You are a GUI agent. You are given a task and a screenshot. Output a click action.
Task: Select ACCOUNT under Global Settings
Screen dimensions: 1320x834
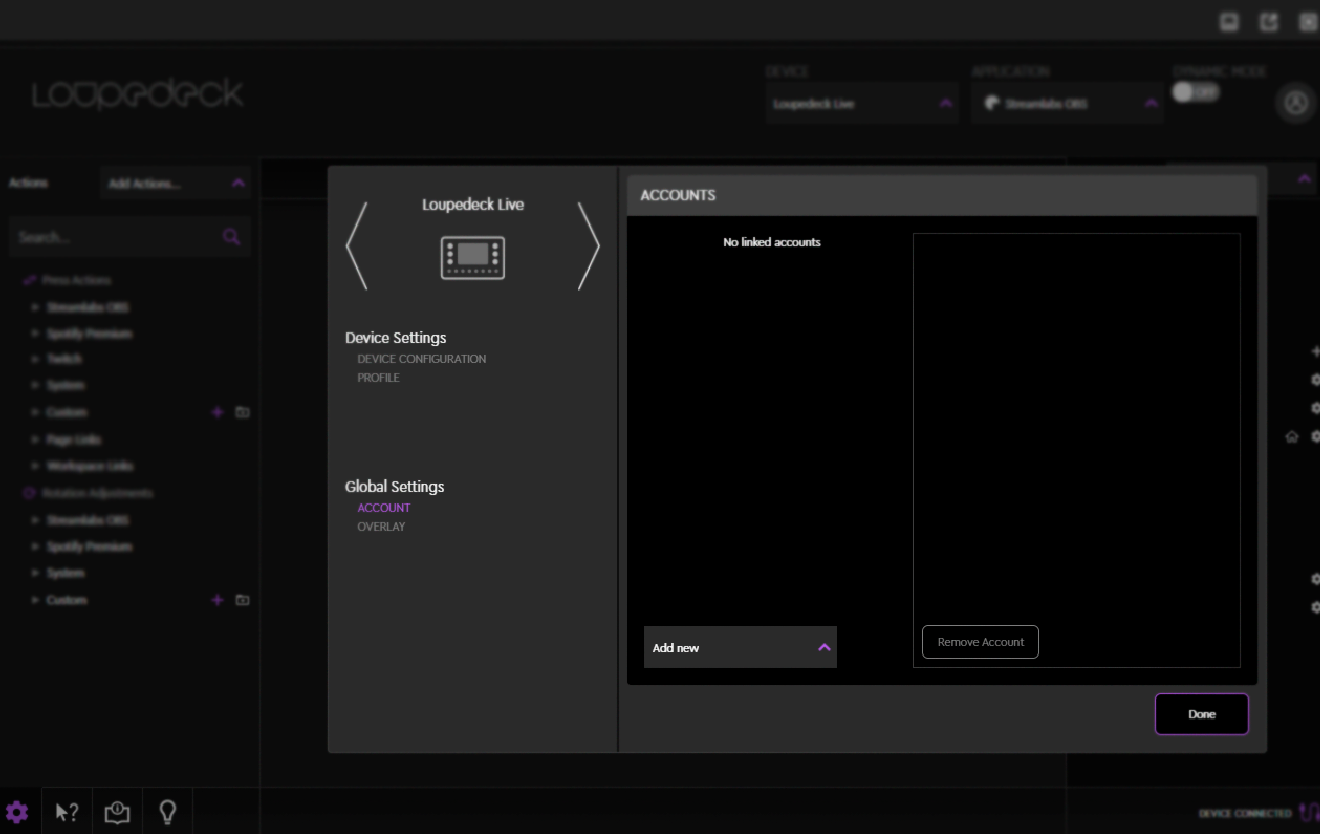[x=384, y=508]
